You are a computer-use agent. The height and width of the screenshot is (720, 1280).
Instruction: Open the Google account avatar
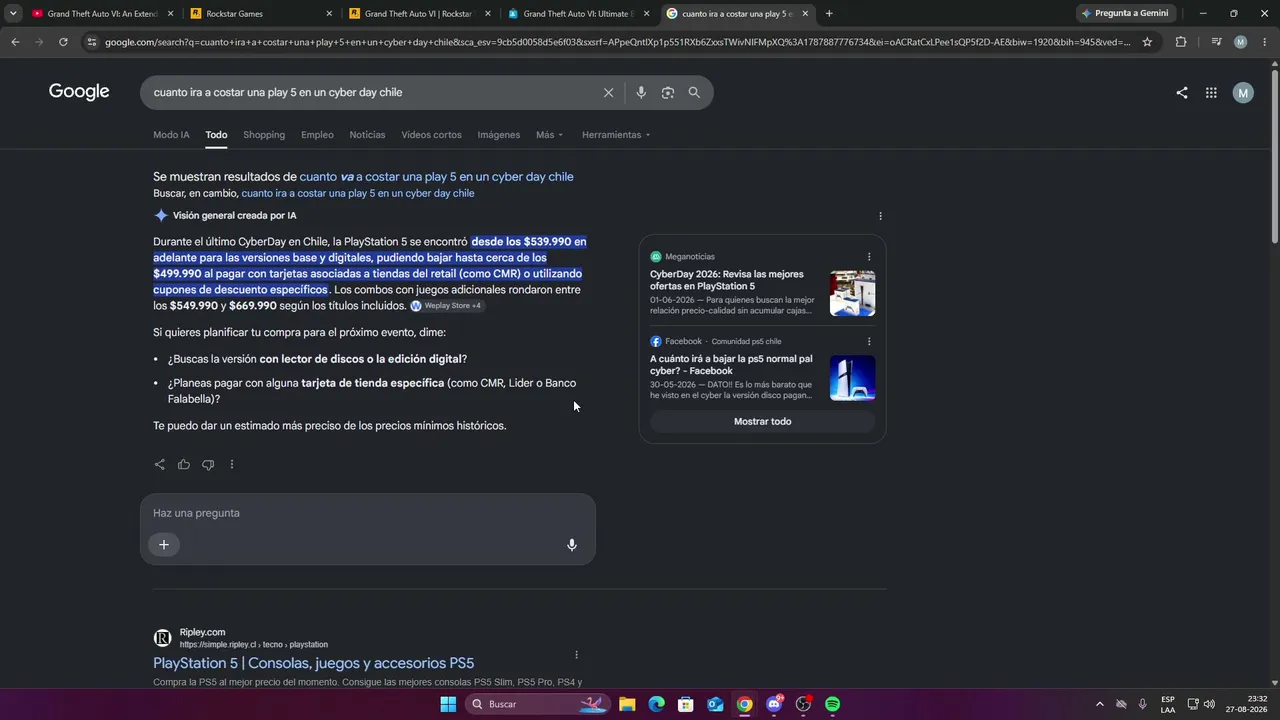(1243, 93)
